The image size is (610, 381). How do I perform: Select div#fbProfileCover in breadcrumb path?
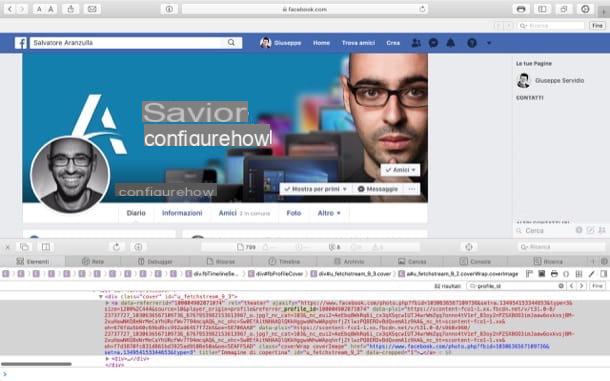click(275, 274)
